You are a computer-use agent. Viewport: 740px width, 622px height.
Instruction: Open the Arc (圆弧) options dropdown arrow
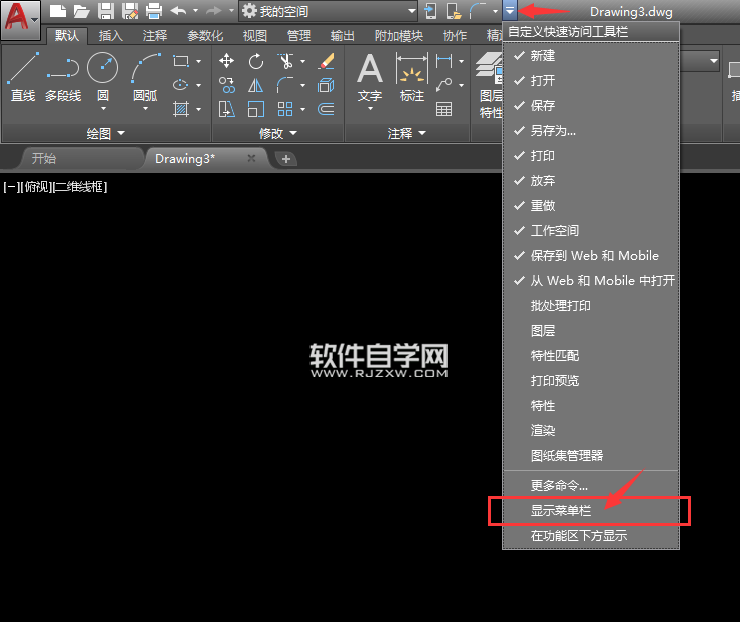[145, 109]
